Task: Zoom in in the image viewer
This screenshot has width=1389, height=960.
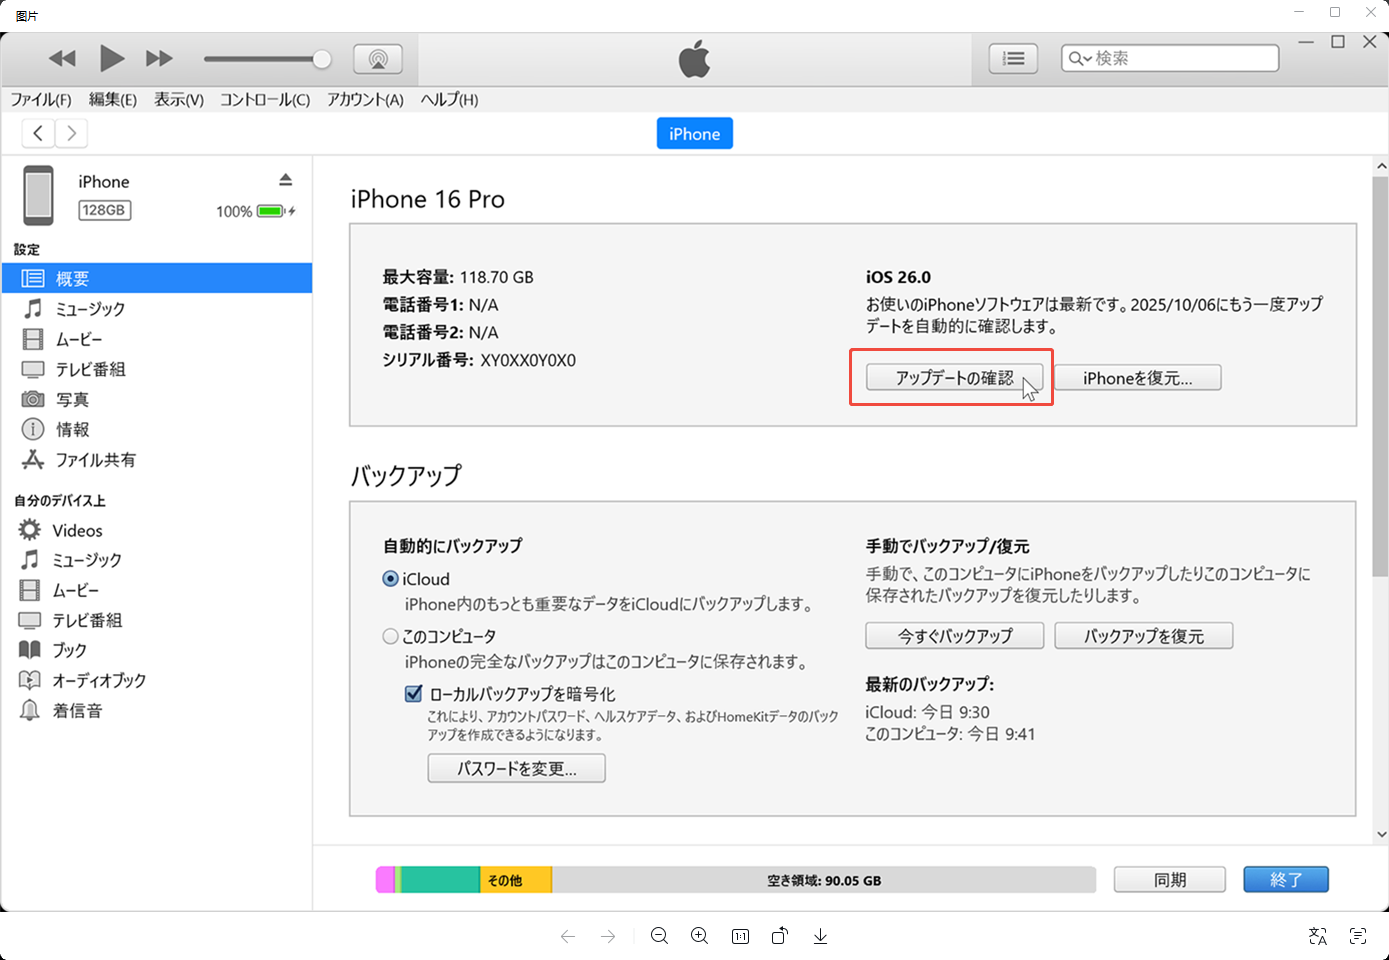Action: 699,936
